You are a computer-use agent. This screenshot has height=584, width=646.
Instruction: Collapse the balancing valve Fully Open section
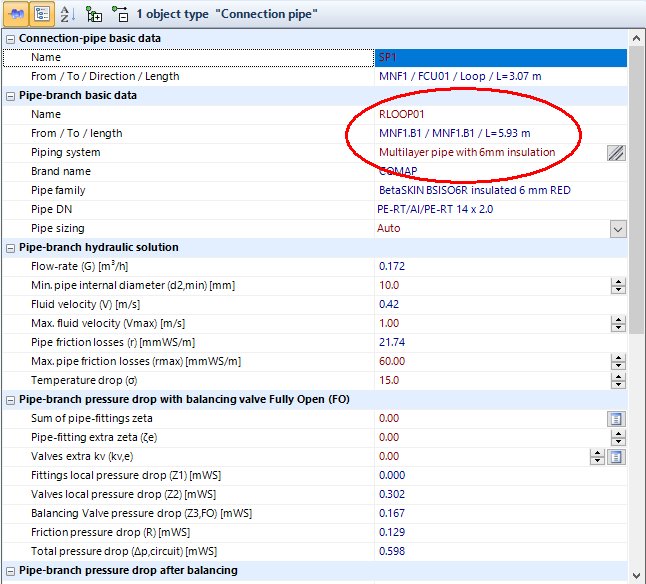point(10,400)
